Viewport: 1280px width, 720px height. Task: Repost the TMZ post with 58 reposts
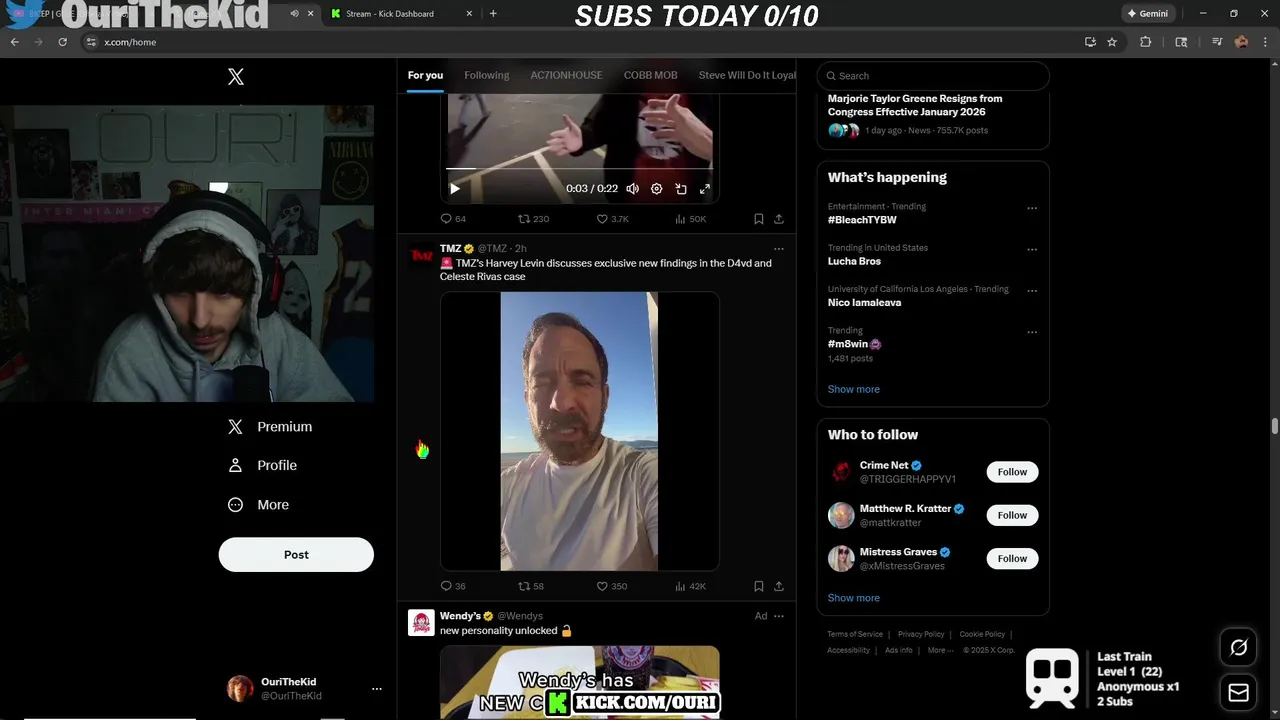click(531, 586)
